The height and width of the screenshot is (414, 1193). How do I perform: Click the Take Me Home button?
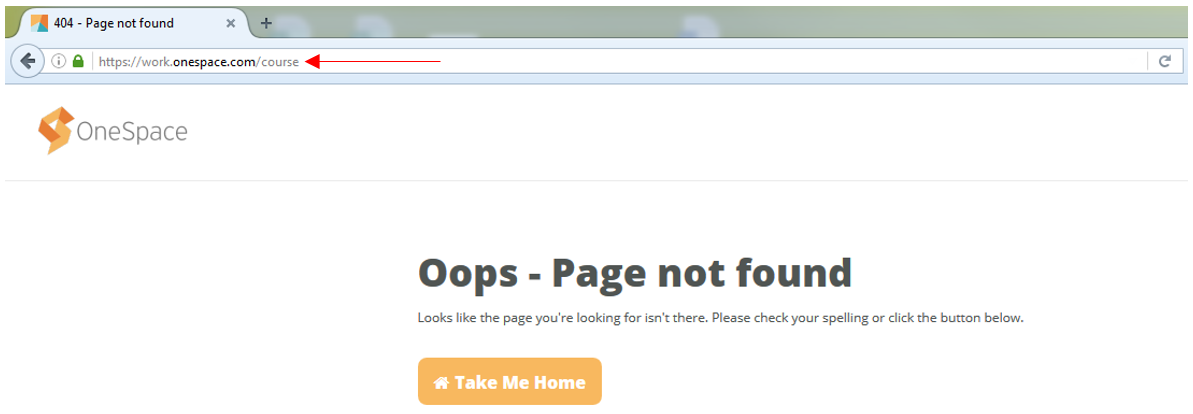510,381
